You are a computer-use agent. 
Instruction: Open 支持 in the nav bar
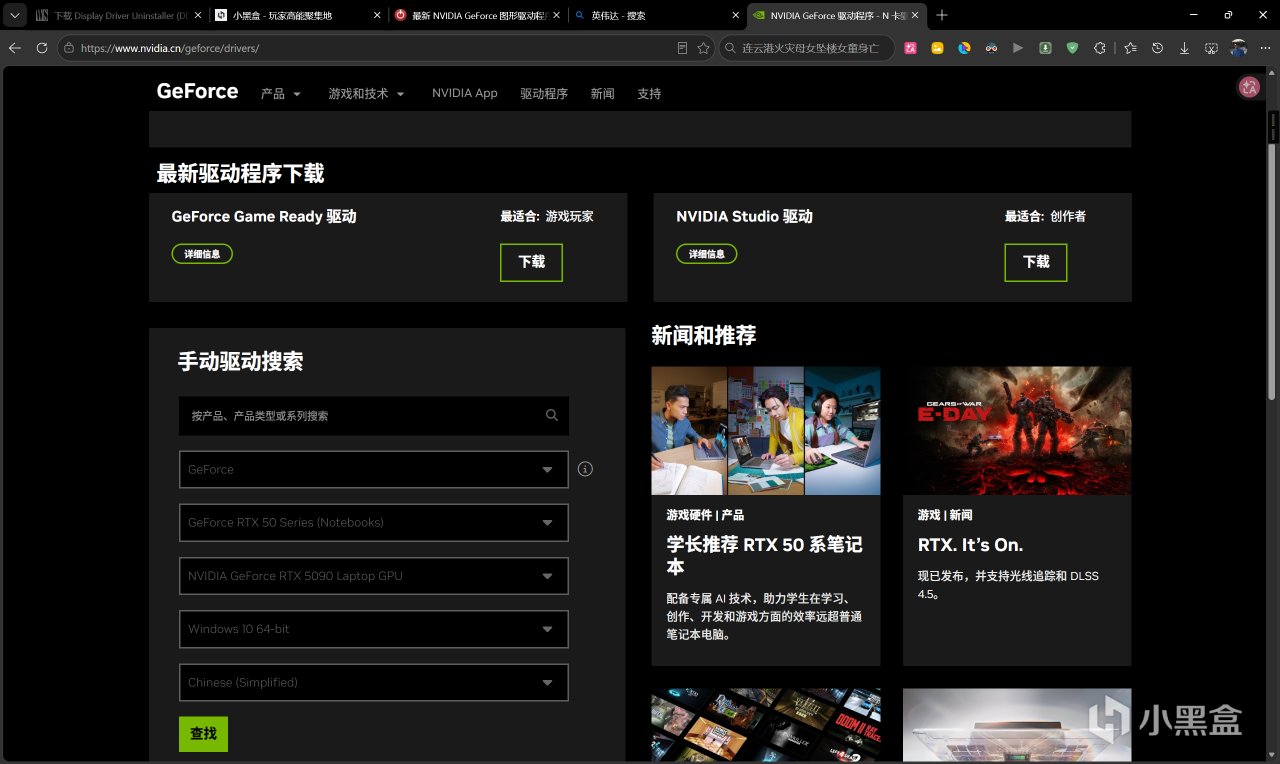[649, 93]
